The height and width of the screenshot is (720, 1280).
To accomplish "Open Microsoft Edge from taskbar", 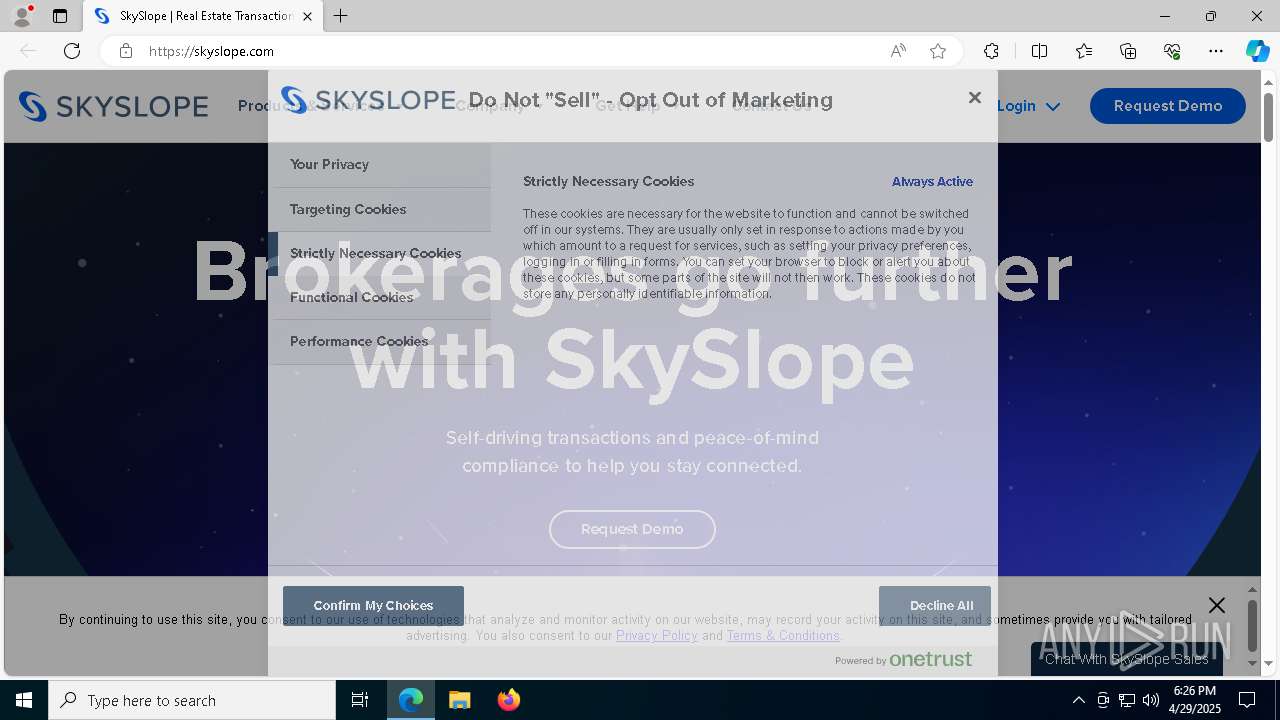I will (411, 700).
